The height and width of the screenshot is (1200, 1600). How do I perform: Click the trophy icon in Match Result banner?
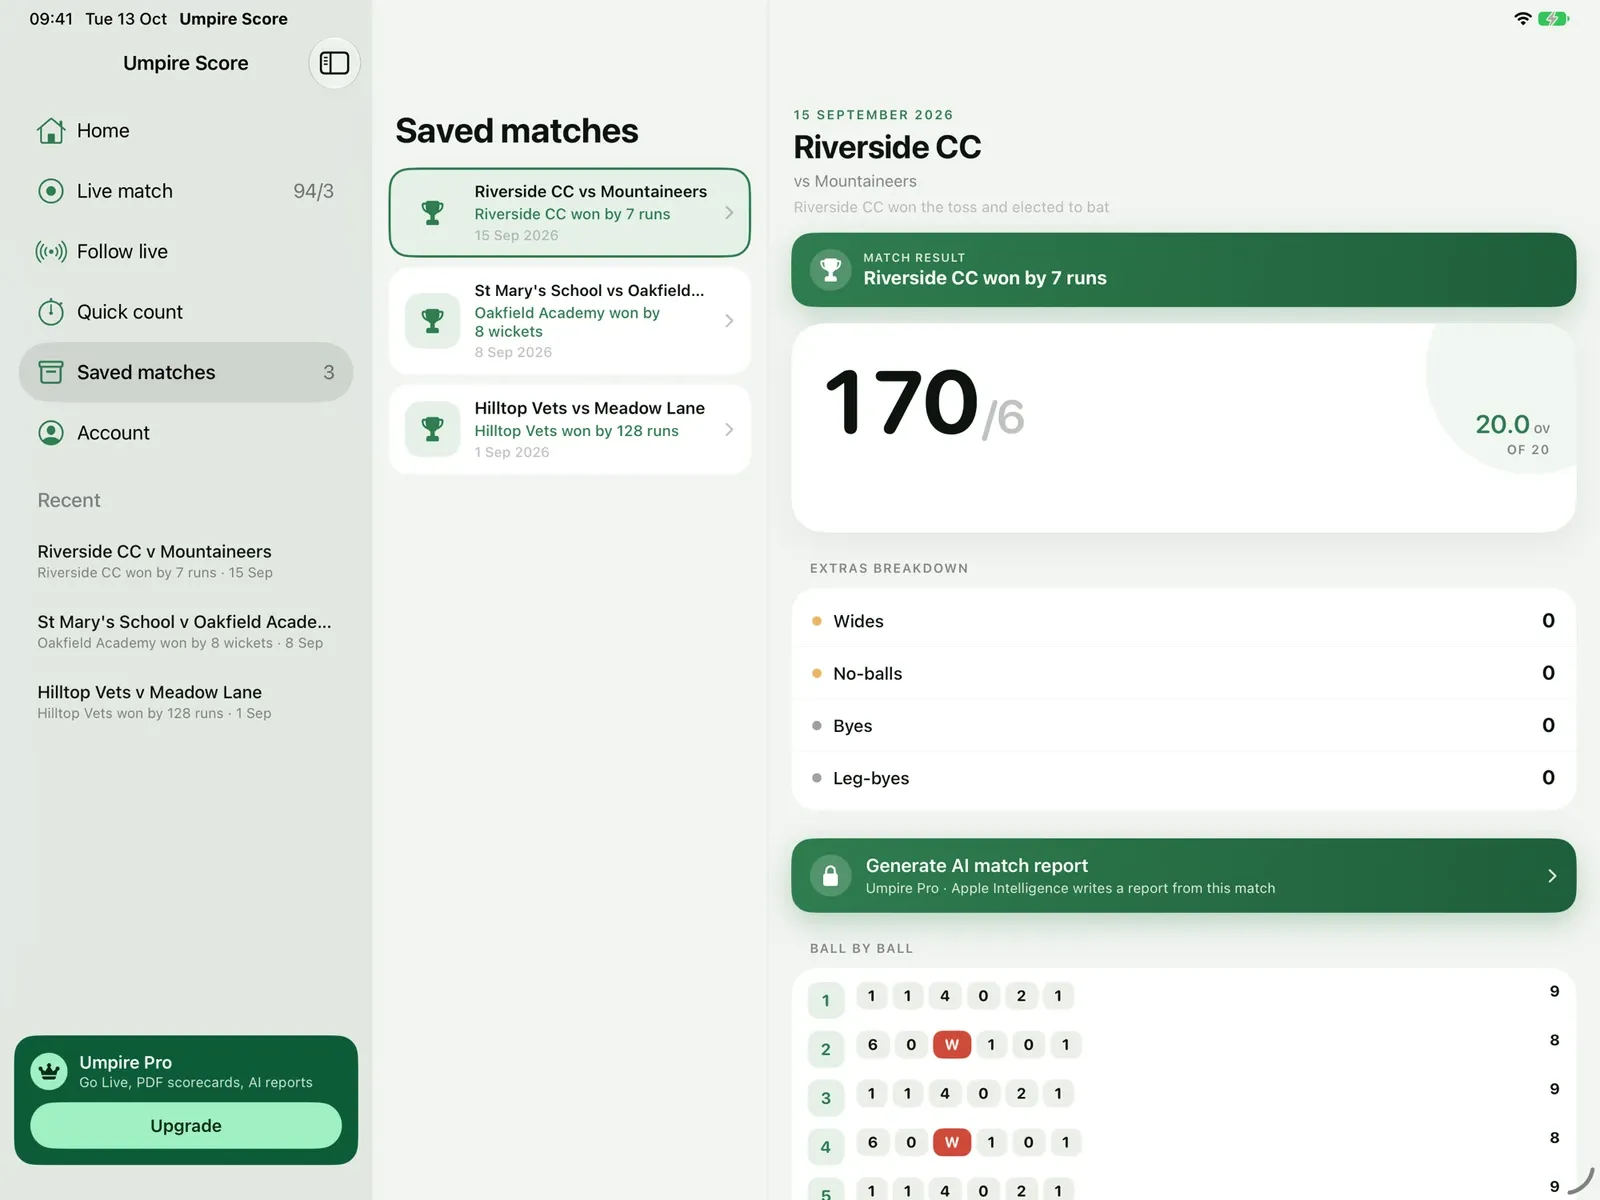(830, 269)
